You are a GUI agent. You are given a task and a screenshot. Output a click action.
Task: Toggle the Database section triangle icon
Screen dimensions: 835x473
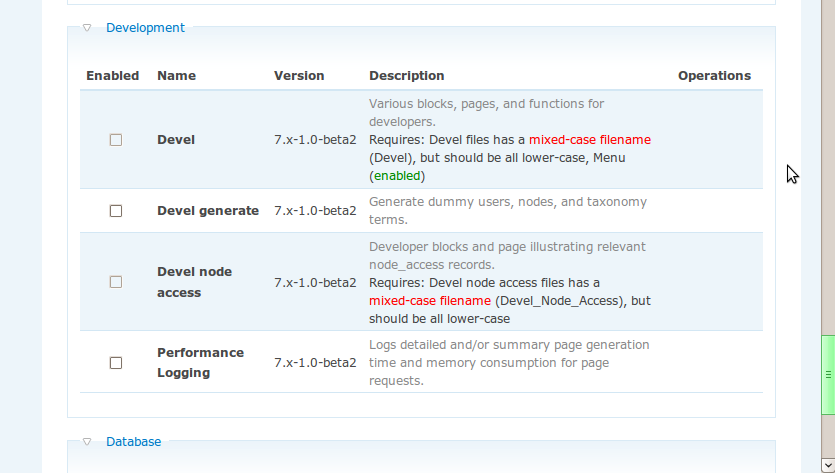pyautogui.click(x=88, y=441)
